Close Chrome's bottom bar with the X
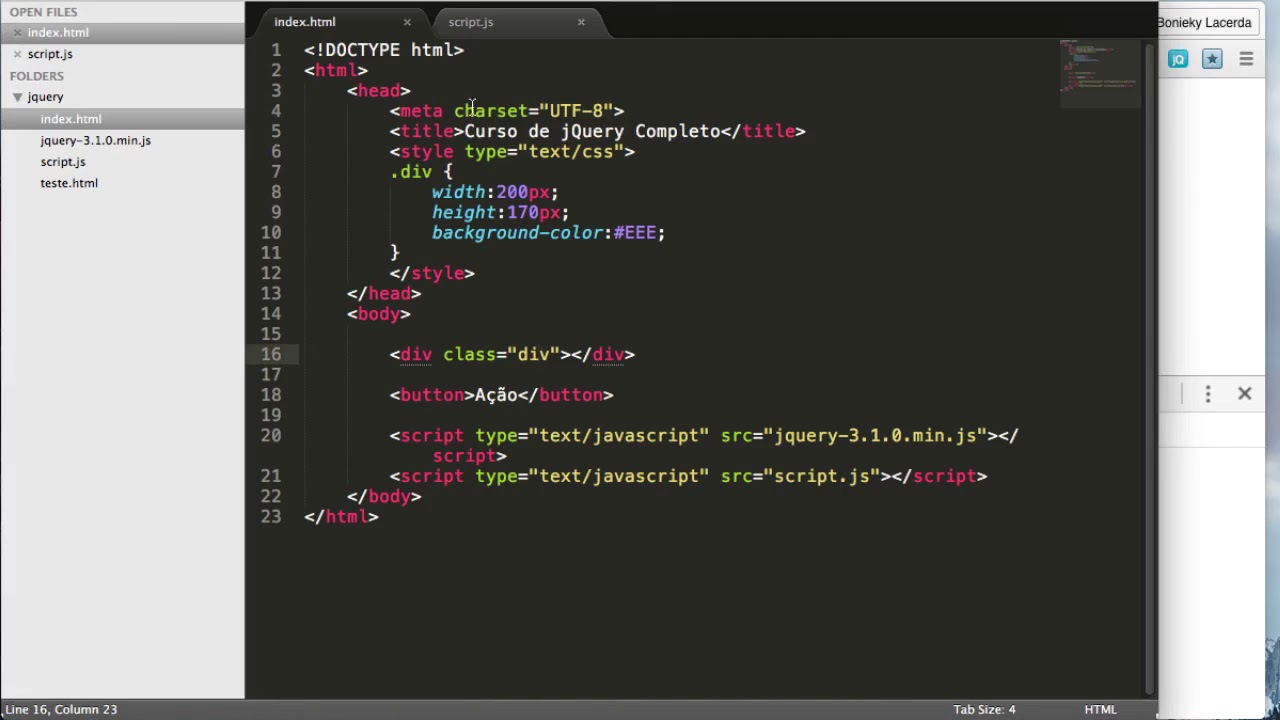Screen dimensions: 1280x720 click(1245, 394)
